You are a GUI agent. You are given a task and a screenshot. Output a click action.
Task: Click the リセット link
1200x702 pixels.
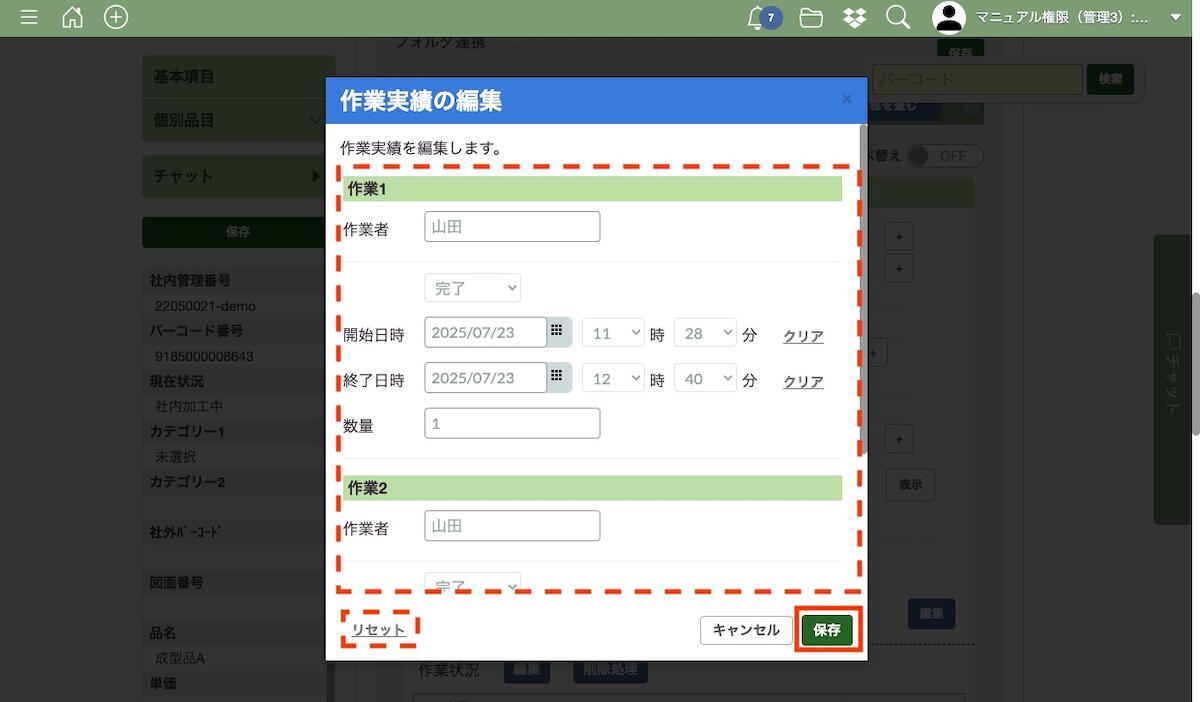pyautogui.click(x=378, y=629)
